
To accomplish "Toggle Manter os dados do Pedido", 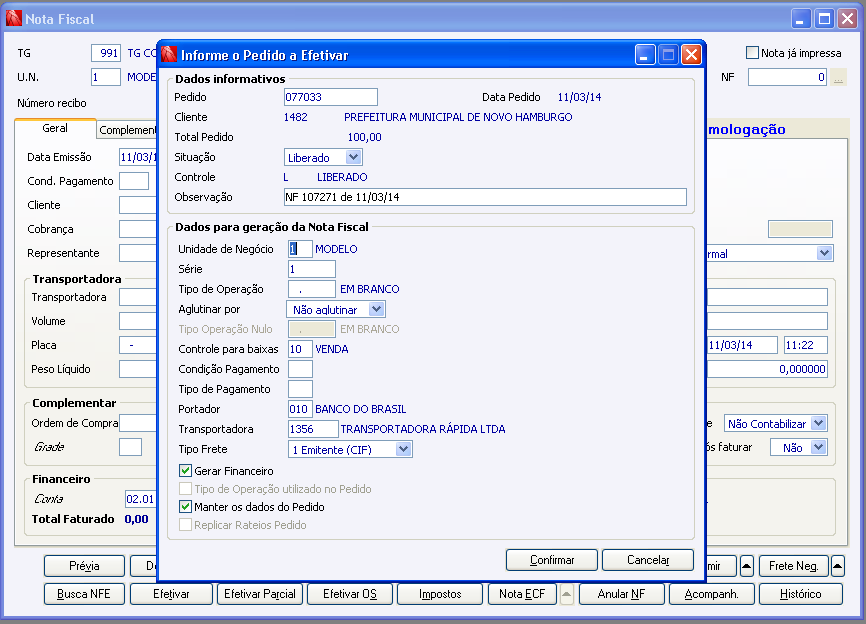I will coord(186,506).
